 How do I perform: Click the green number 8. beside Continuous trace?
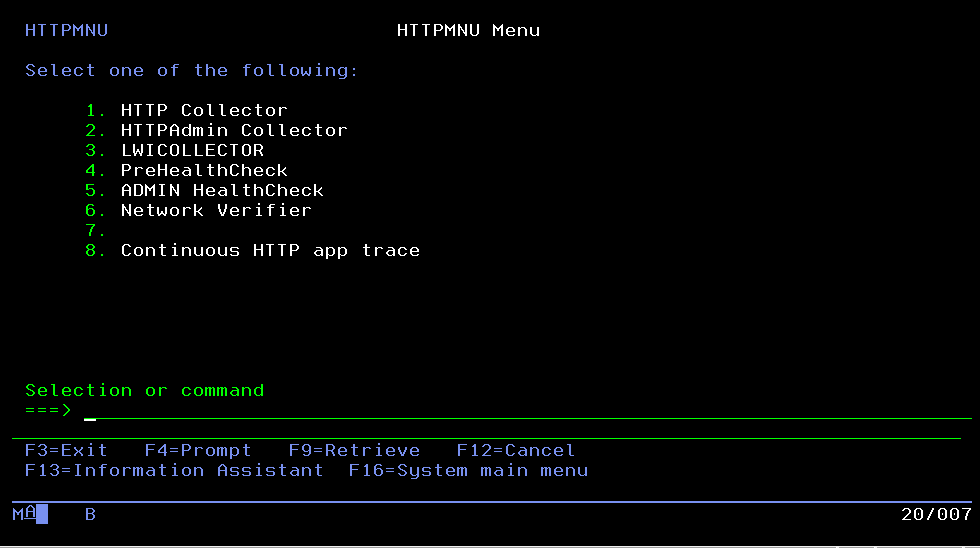coord(96,251)
